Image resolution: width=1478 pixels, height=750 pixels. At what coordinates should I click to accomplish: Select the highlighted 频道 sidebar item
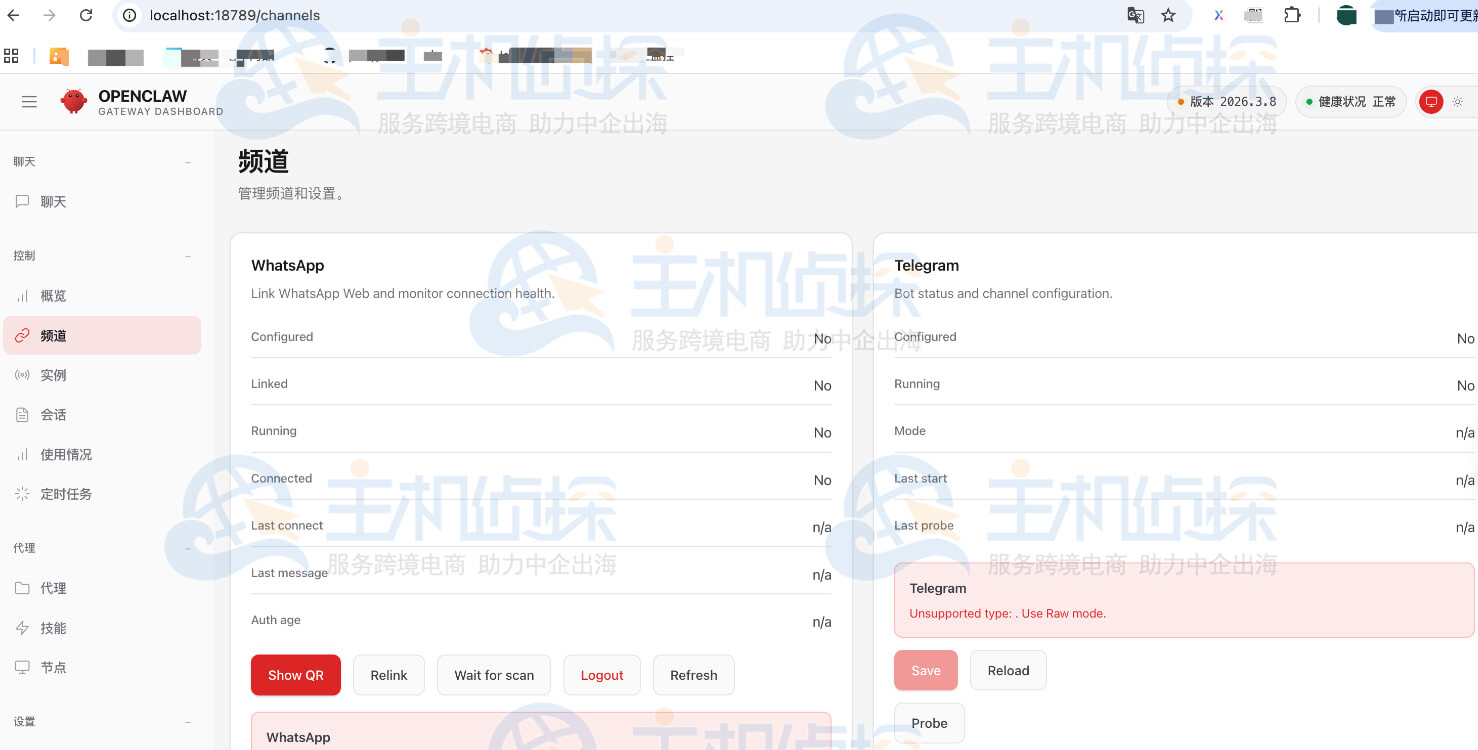pos(102,336)
